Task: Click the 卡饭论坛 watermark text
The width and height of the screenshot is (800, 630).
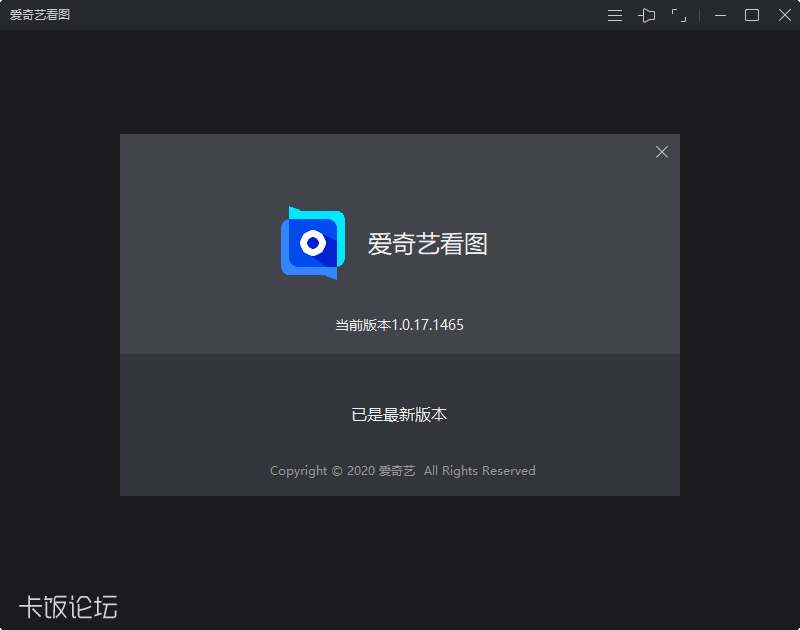Action: (x=66, y=606)
